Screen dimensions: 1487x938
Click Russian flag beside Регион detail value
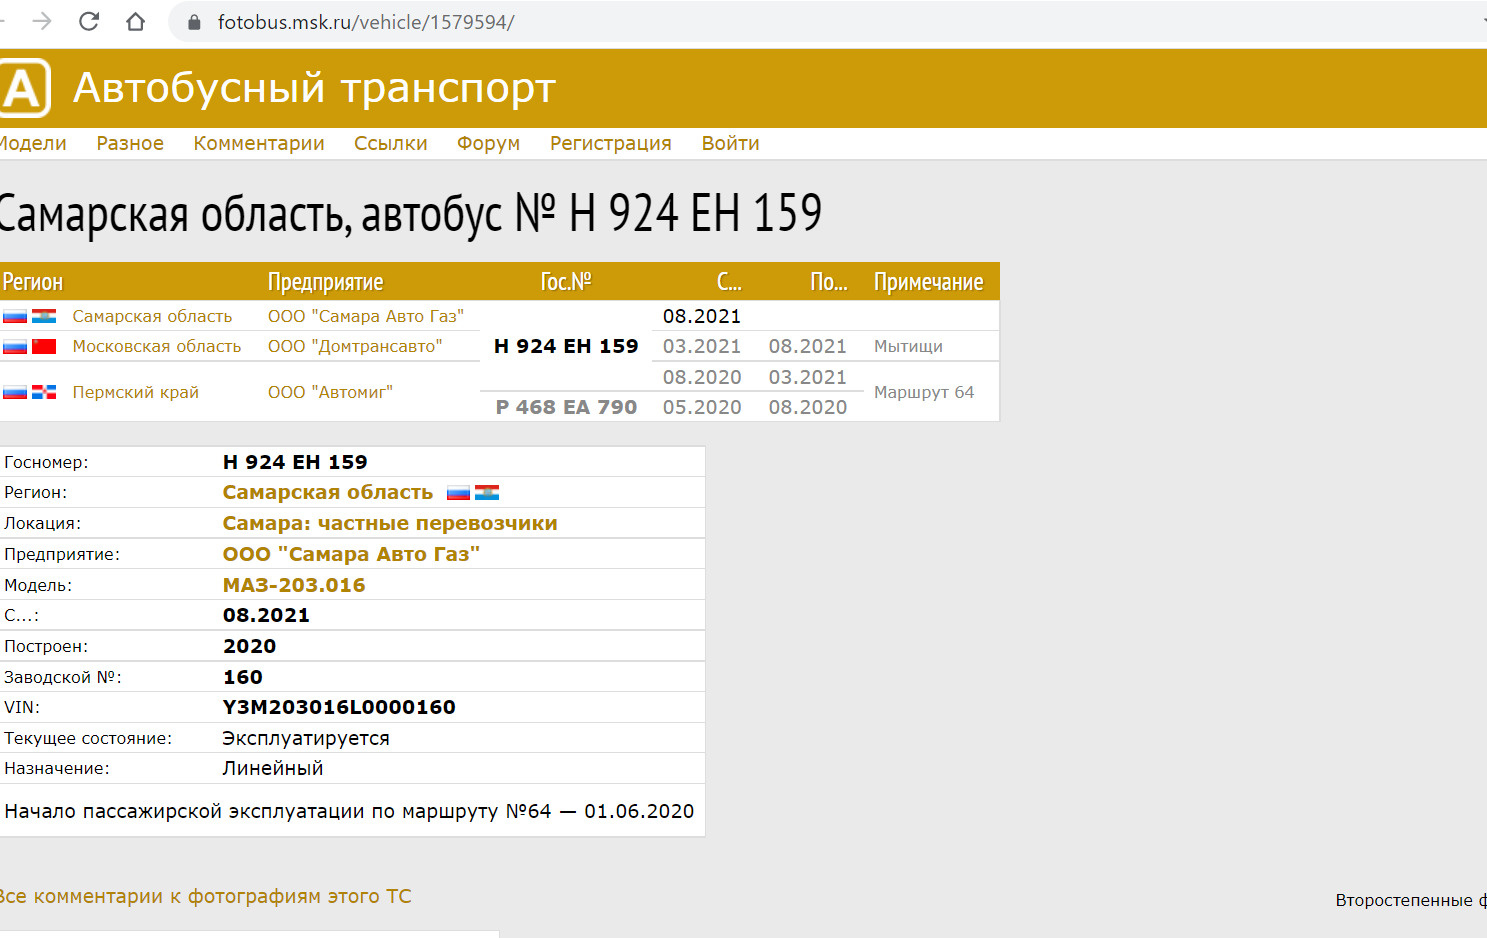pyautogui.click(x=458, y=493)
